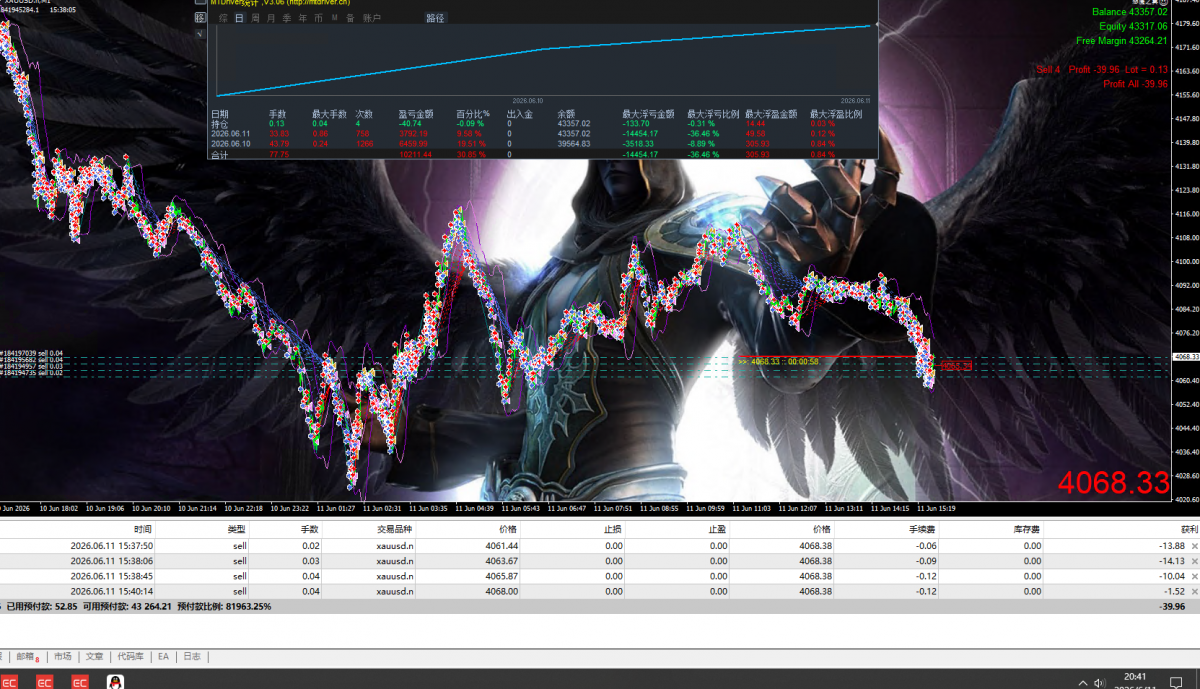Select the 年 tab in MTDriver stats
This screenshot has width=1200, height=689.
[302, 18]
